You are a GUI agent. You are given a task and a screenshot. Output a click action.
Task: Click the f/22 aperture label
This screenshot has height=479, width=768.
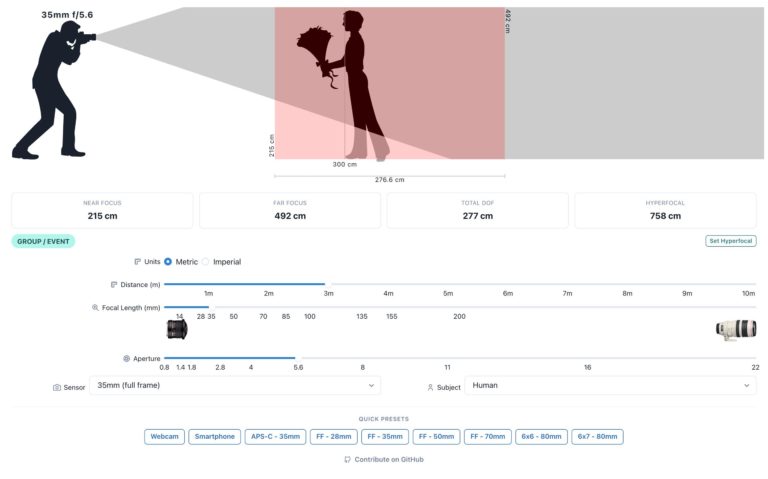click(x=755, y=367)
